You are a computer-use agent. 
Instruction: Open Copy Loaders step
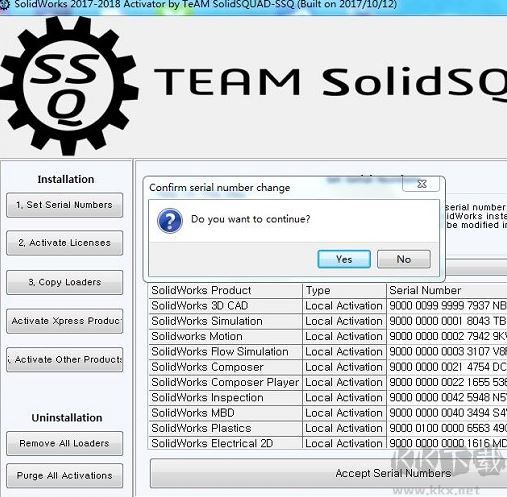tap(64, 282)
